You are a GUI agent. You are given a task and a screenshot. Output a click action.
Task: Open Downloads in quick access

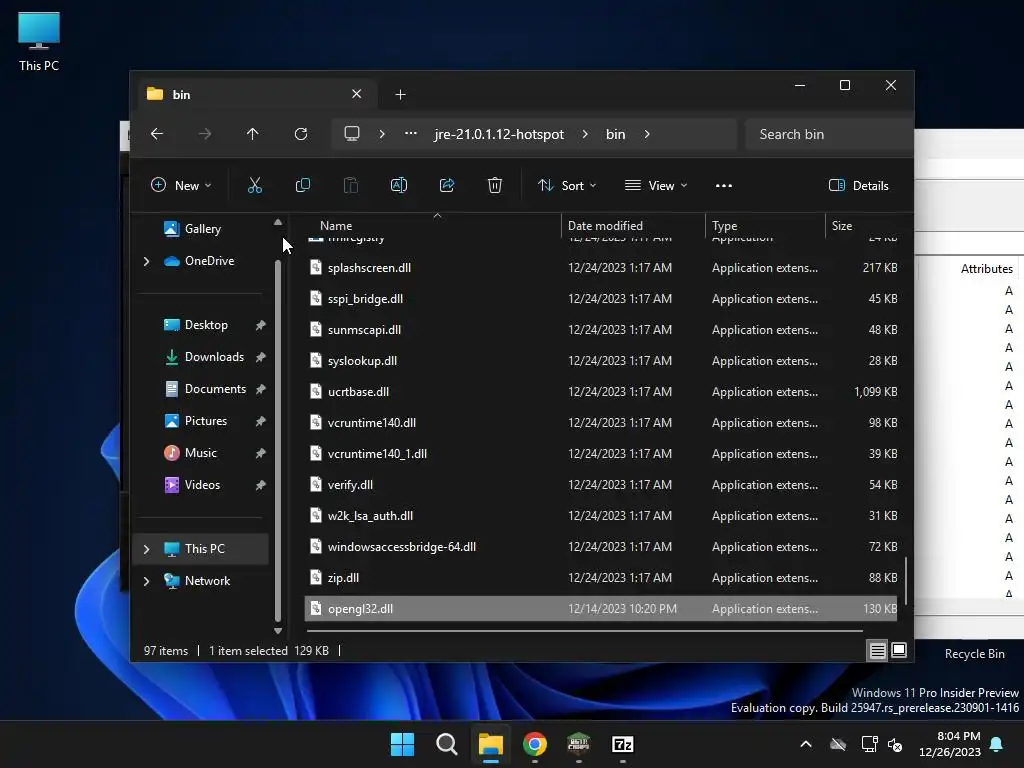pos(214,357)
